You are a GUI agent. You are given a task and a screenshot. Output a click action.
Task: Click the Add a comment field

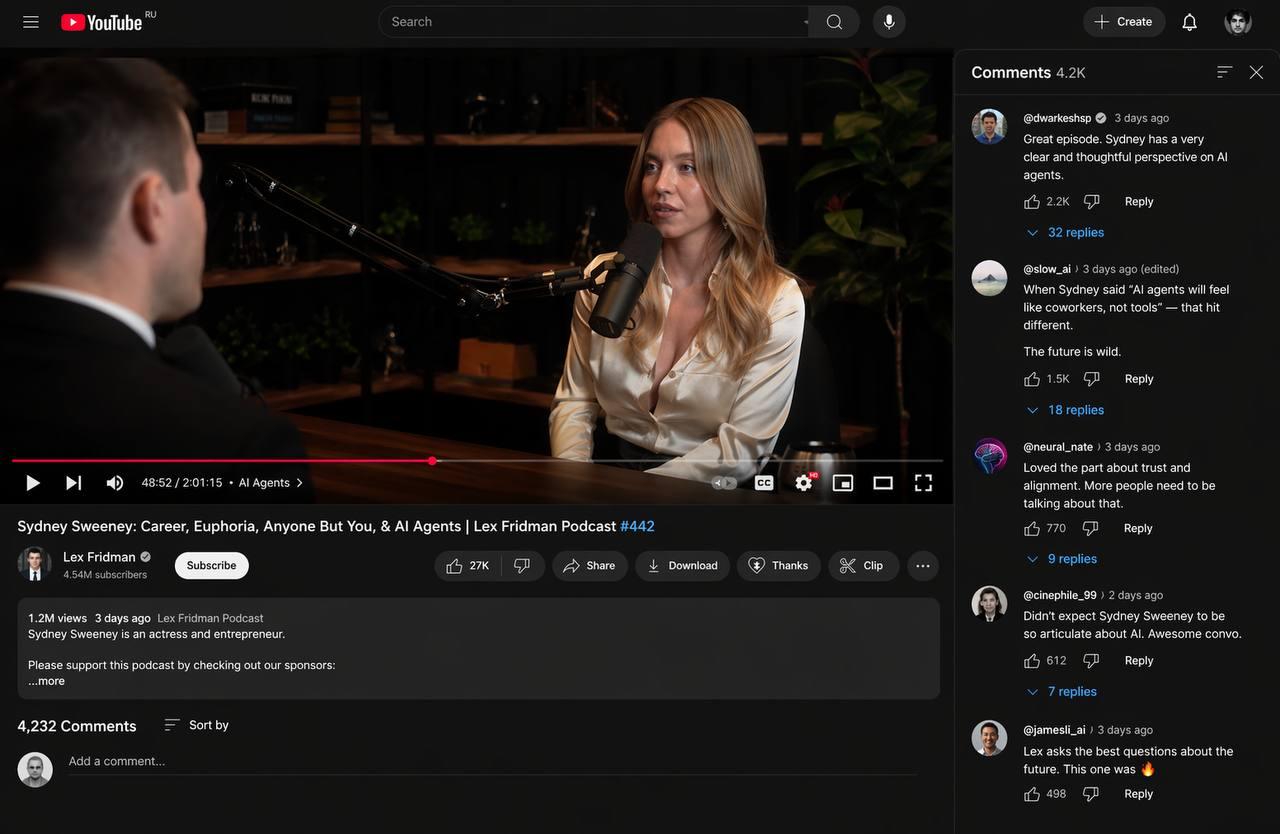click(492, 762)
